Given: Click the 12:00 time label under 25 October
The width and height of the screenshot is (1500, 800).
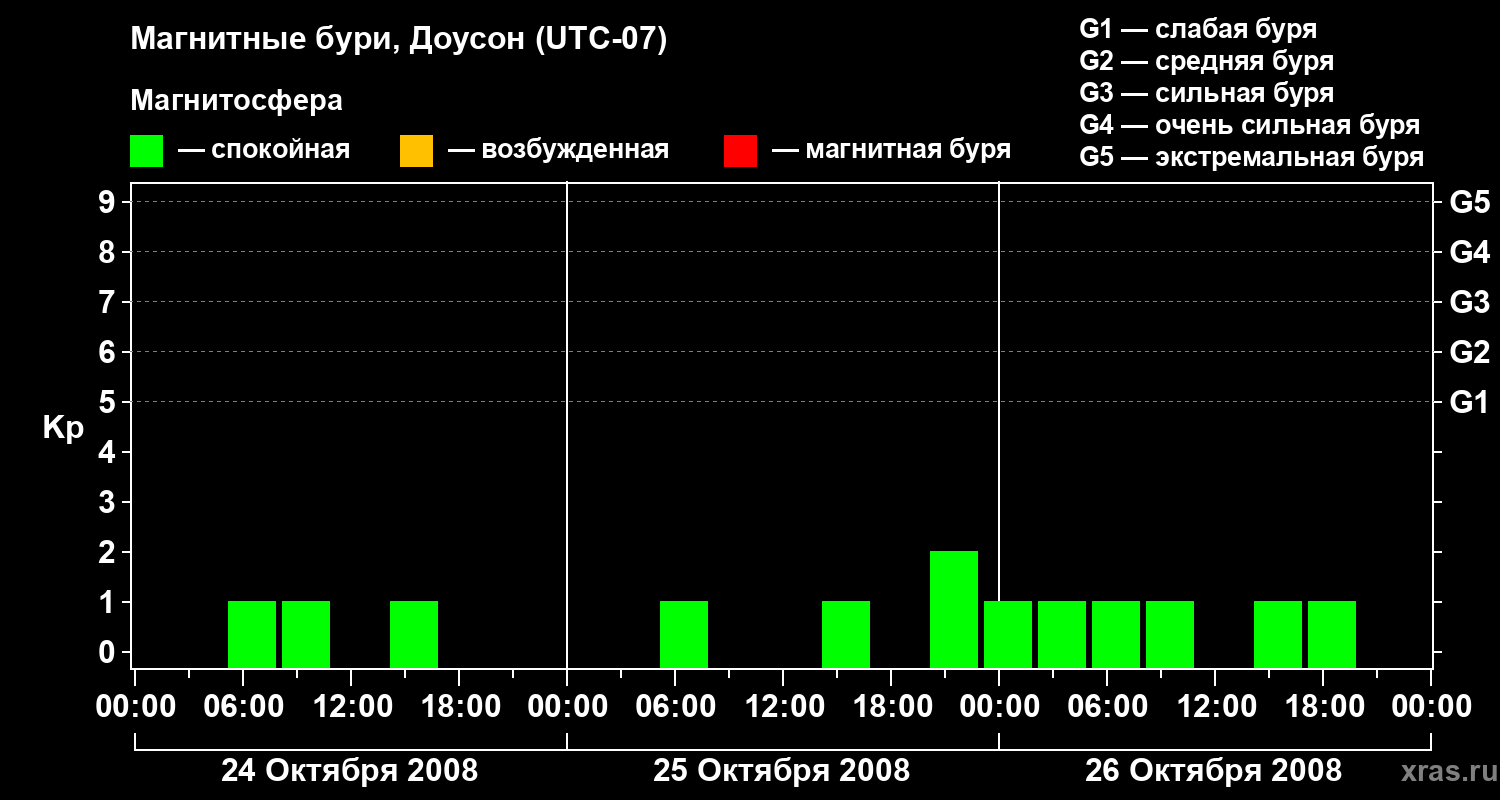Looking at the screenshot, I should click(783, 707).
